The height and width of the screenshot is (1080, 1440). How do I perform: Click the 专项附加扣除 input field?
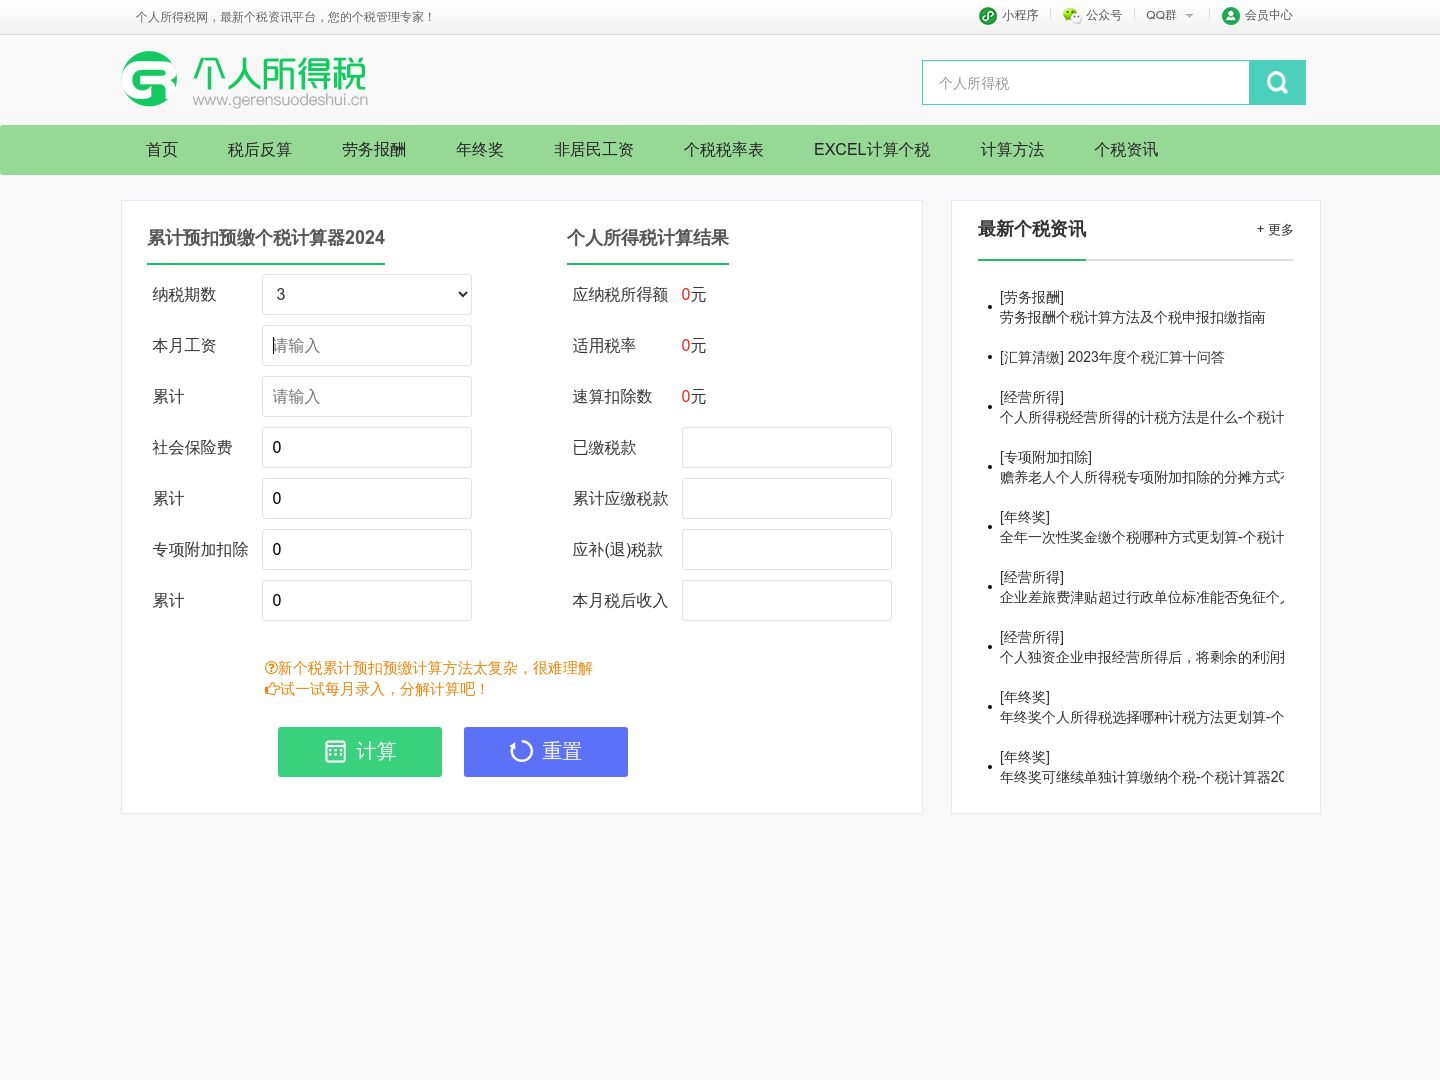(x=367, y=550)
